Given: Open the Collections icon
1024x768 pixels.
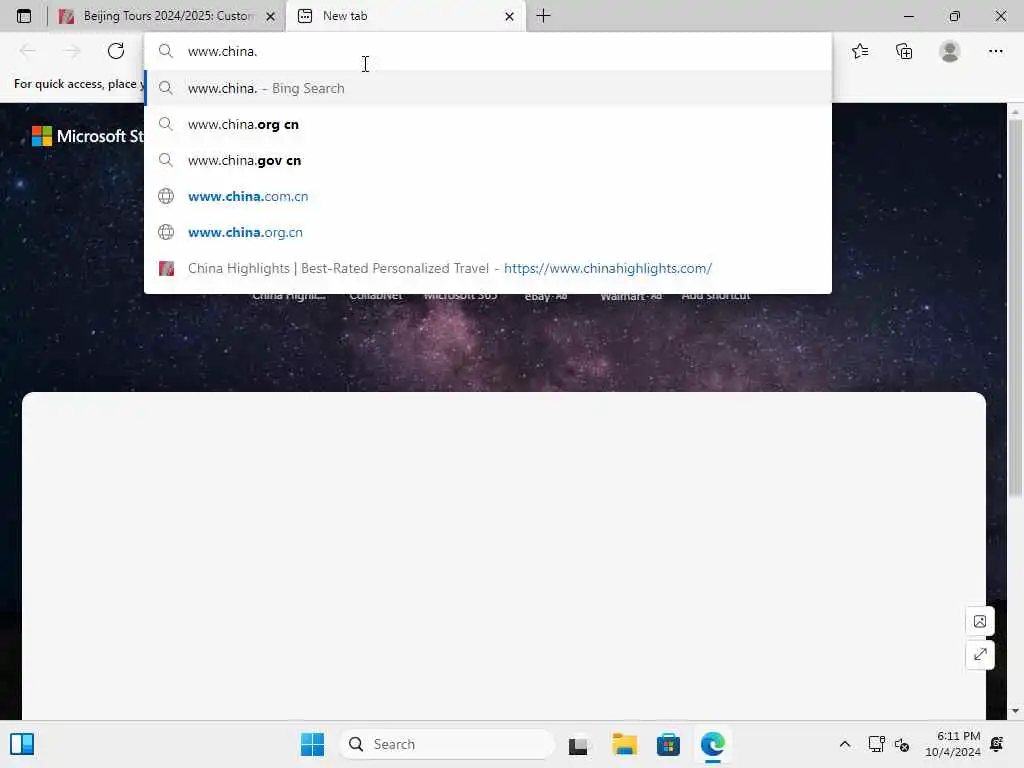Looking at the screenshot, I should click(904, 51).
